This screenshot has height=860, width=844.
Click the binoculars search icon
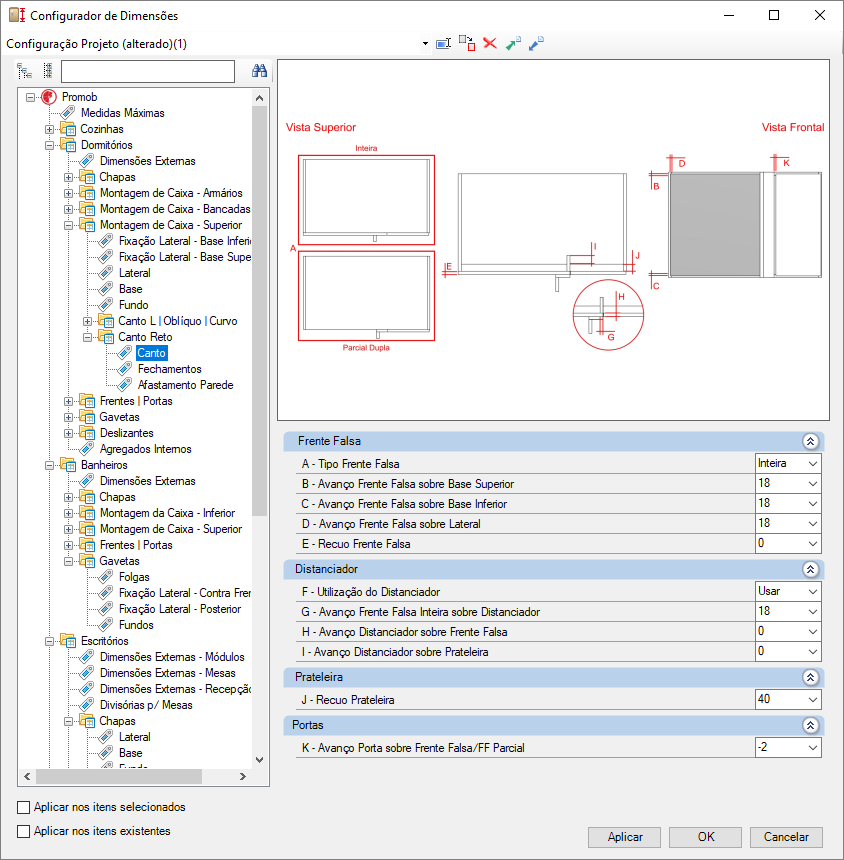[259, 71]
